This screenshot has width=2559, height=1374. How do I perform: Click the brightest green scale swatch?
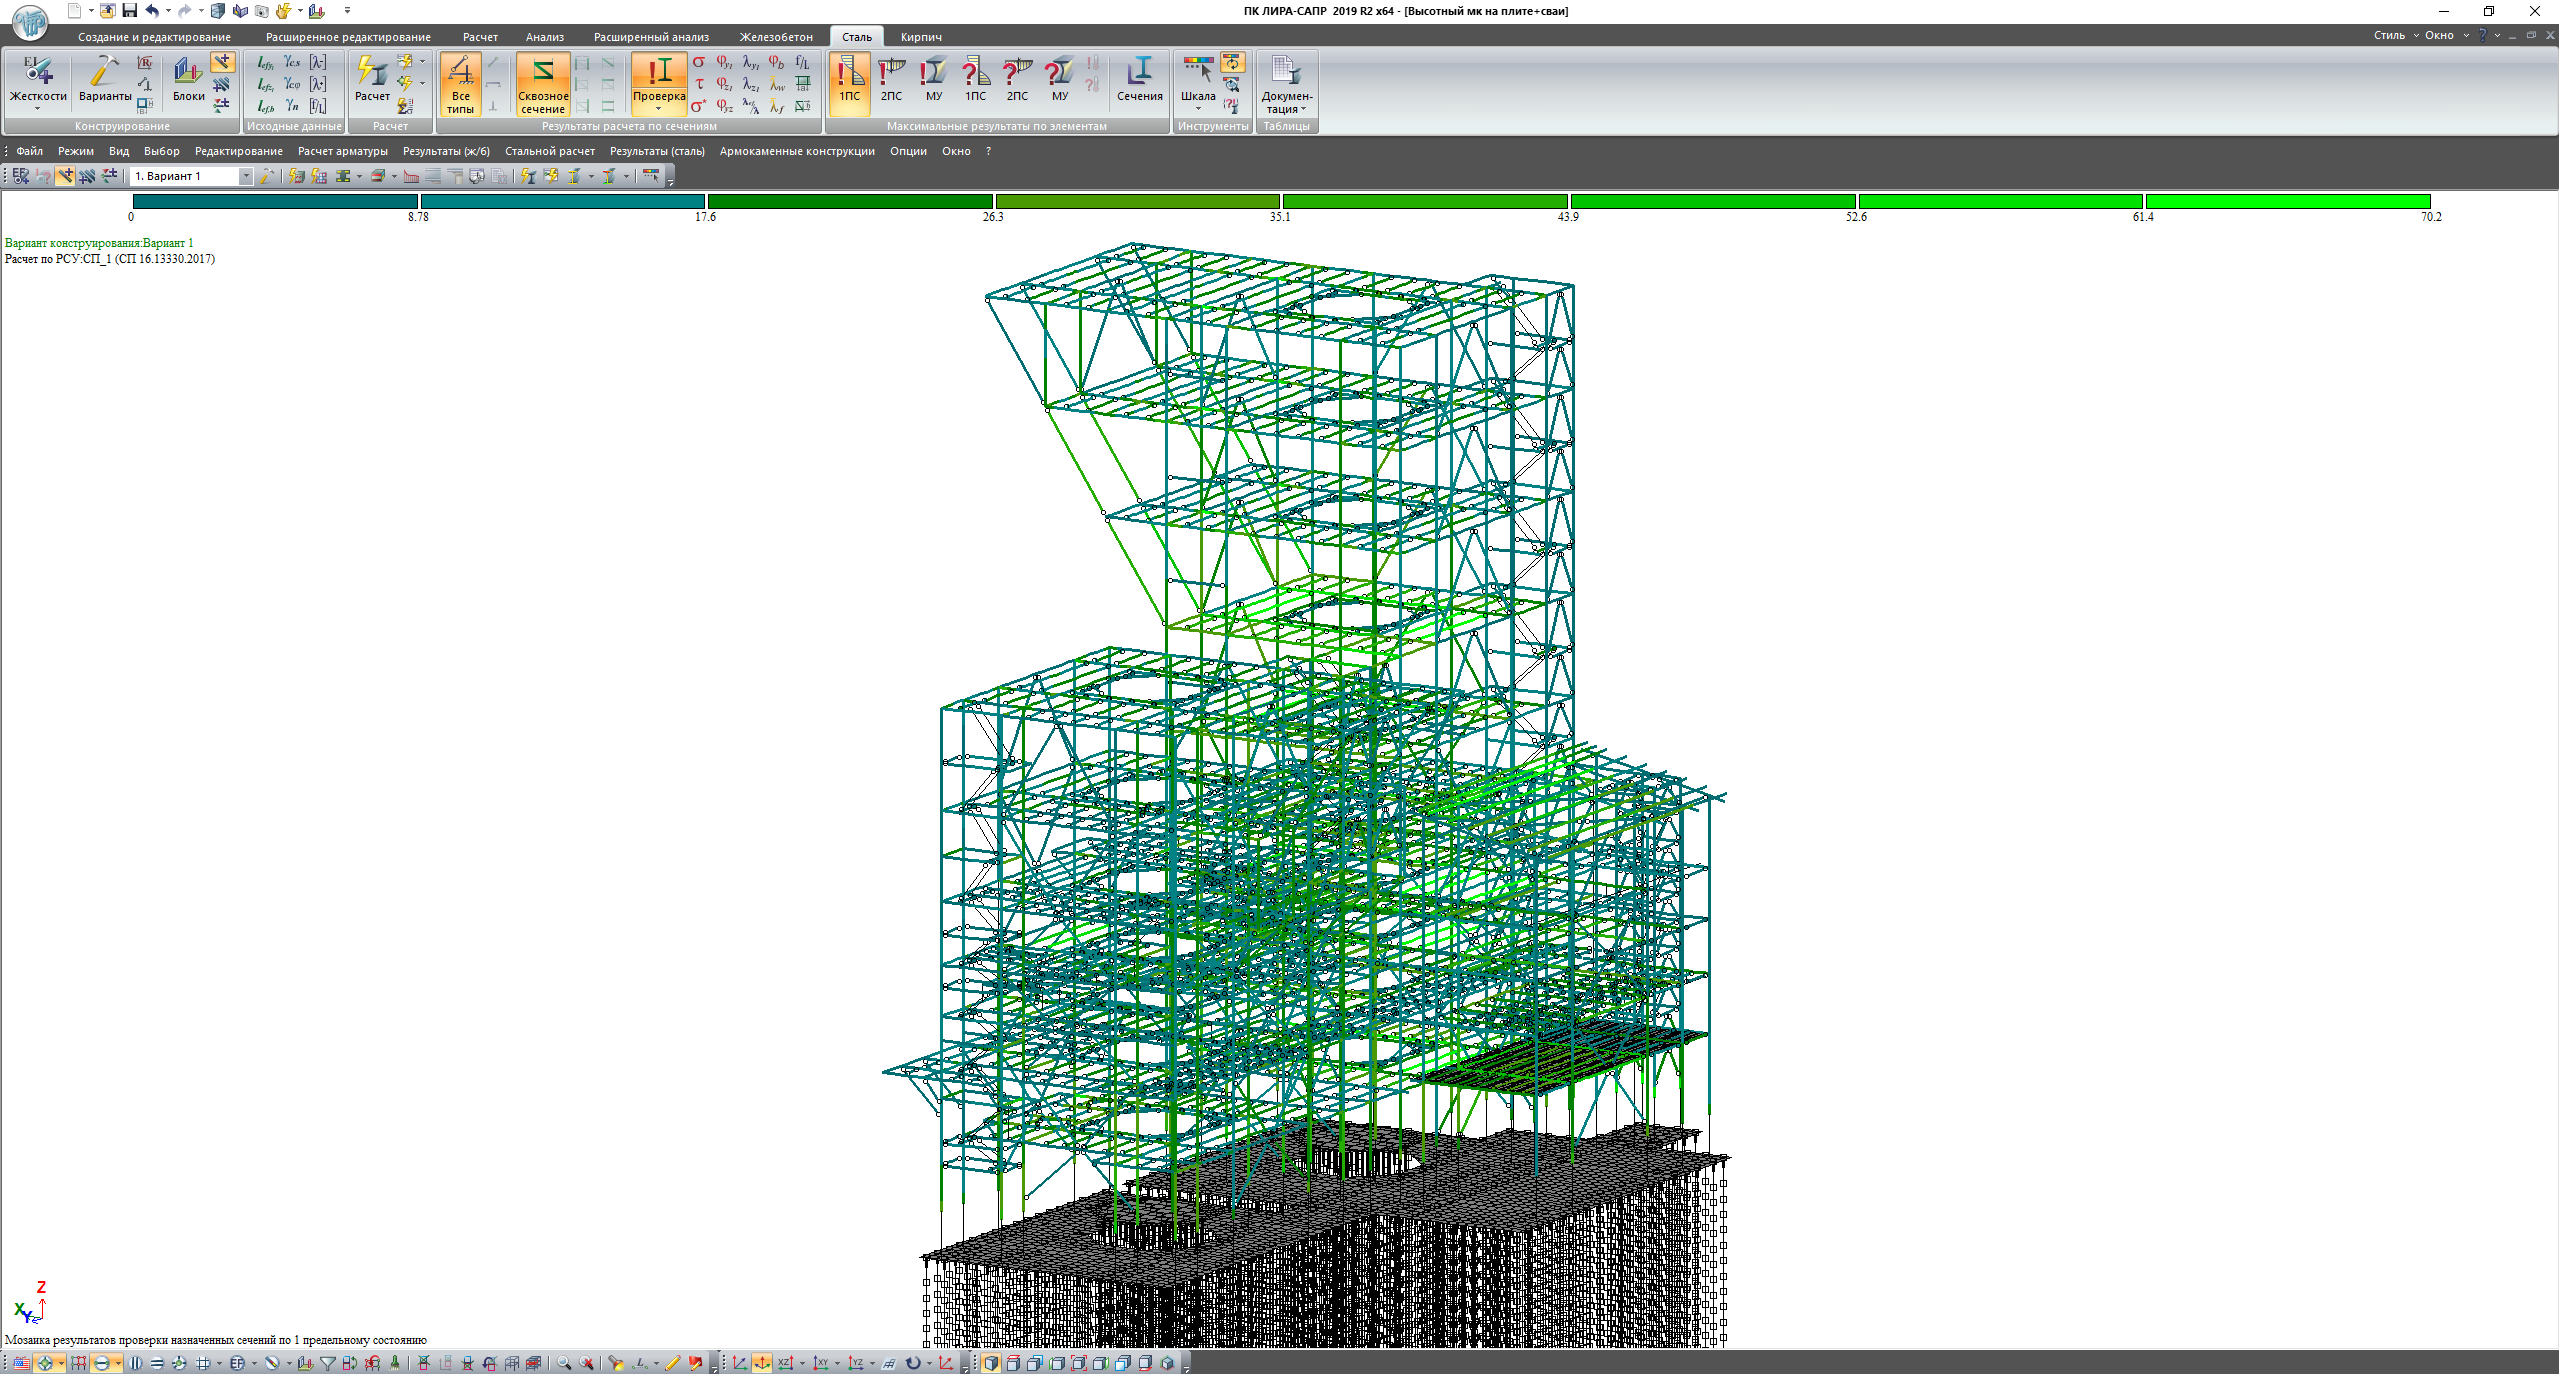tap(2287, 202)
